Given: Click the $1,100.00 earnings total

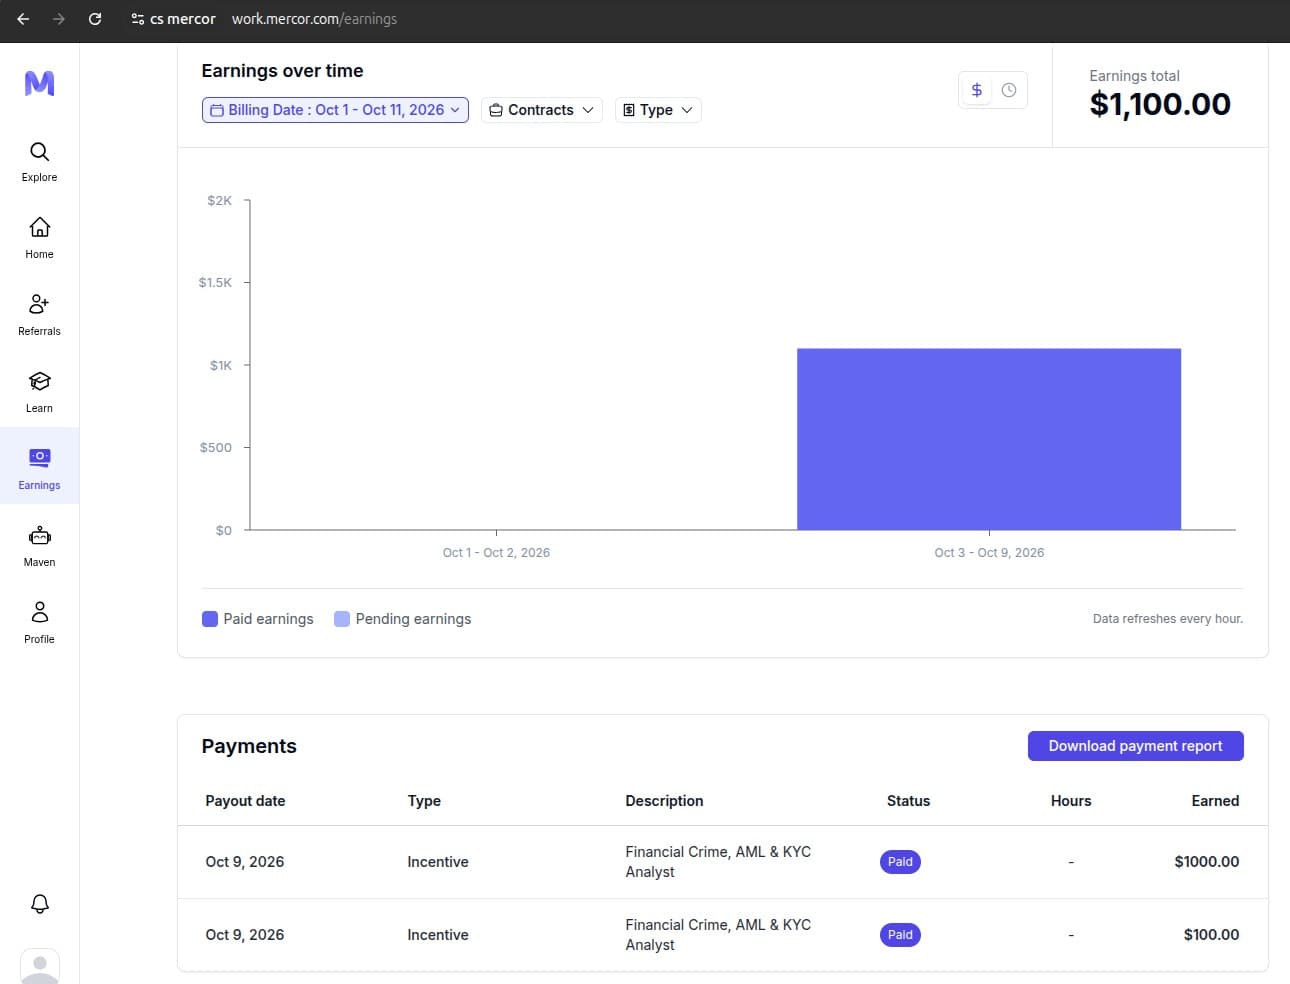Looking at the screenshot, I should [1160, 104].
